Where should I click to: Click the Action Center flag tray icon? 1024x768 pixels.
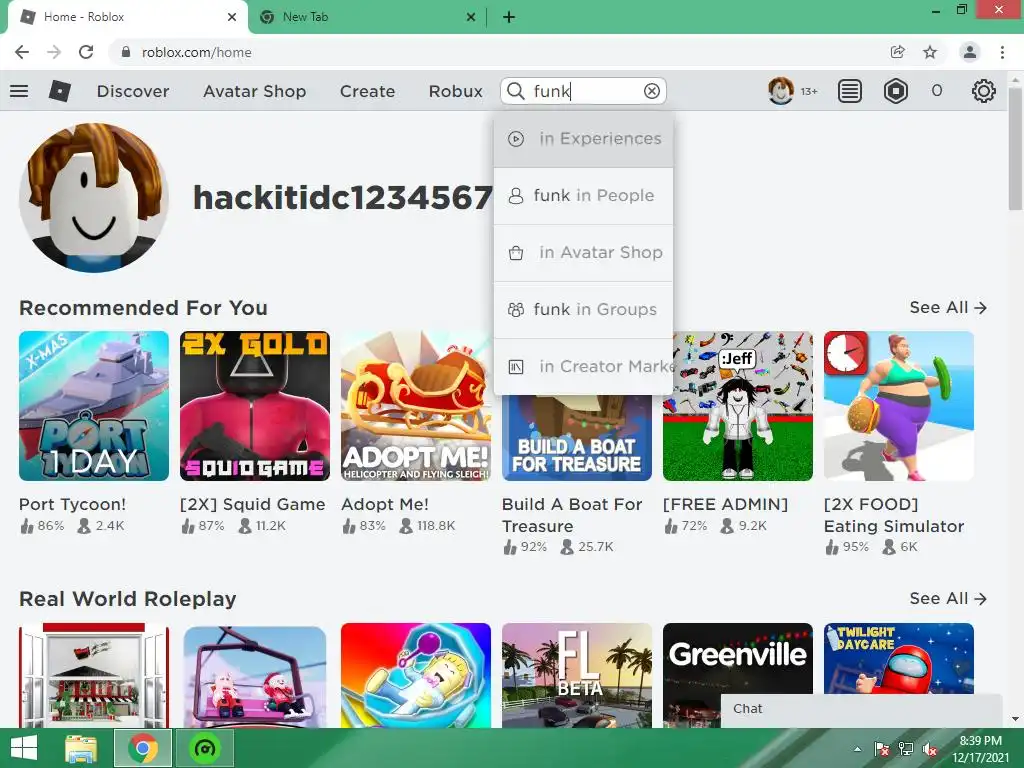coord(882,749)
